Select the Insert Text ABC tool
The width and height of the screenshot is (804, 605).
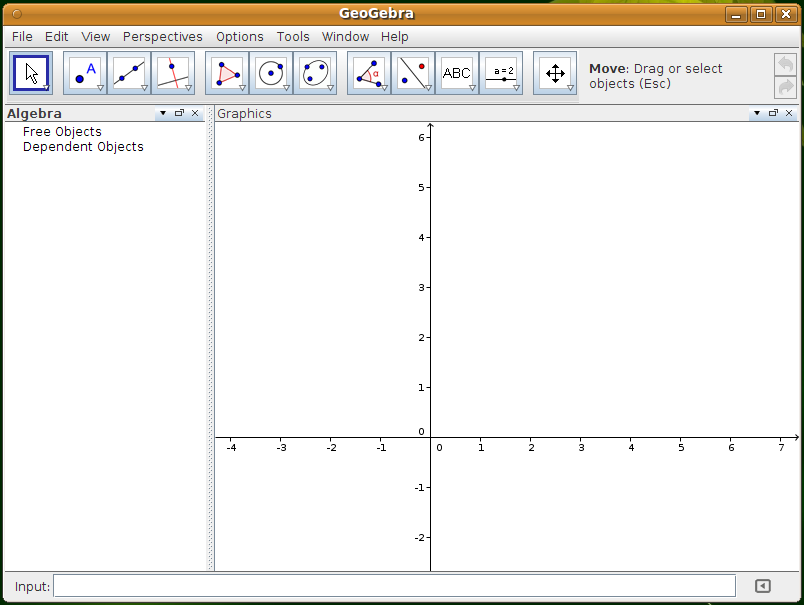457,73
